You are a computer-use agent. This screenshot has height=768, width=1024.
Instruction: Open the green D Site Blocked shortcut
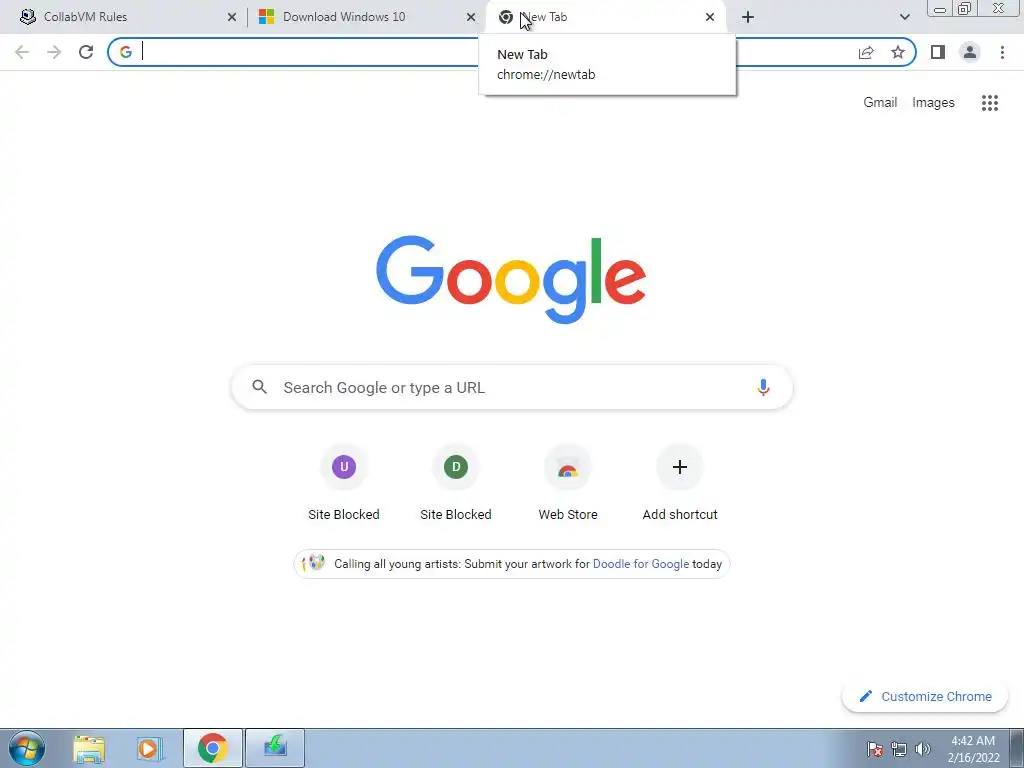[x=456, y=484]
